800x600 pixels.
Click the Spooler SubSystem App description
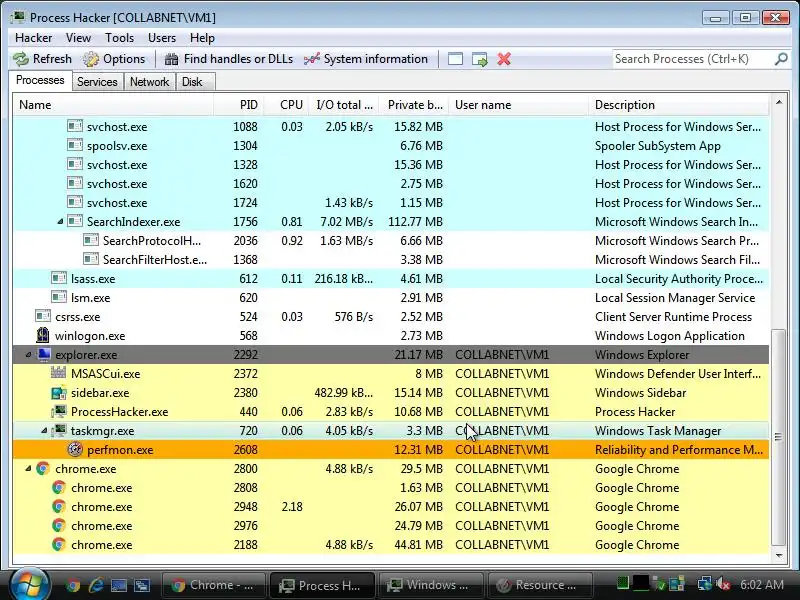click(658, 146)
